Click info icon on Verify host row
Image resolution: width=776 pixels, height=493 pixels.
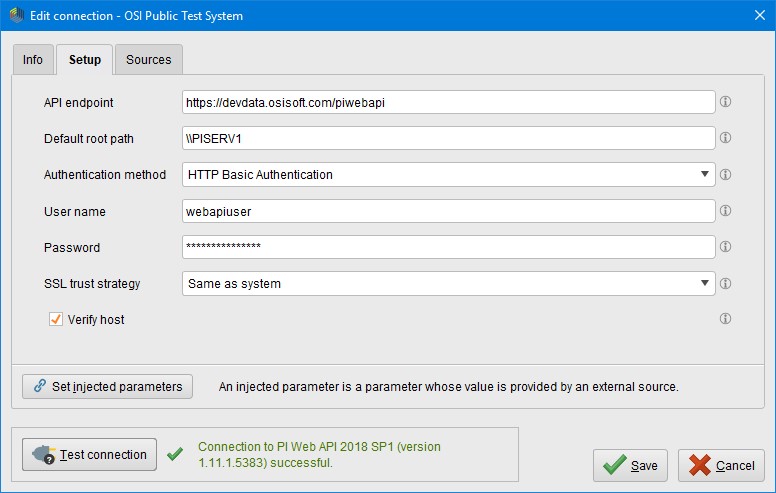pos(726,319)
